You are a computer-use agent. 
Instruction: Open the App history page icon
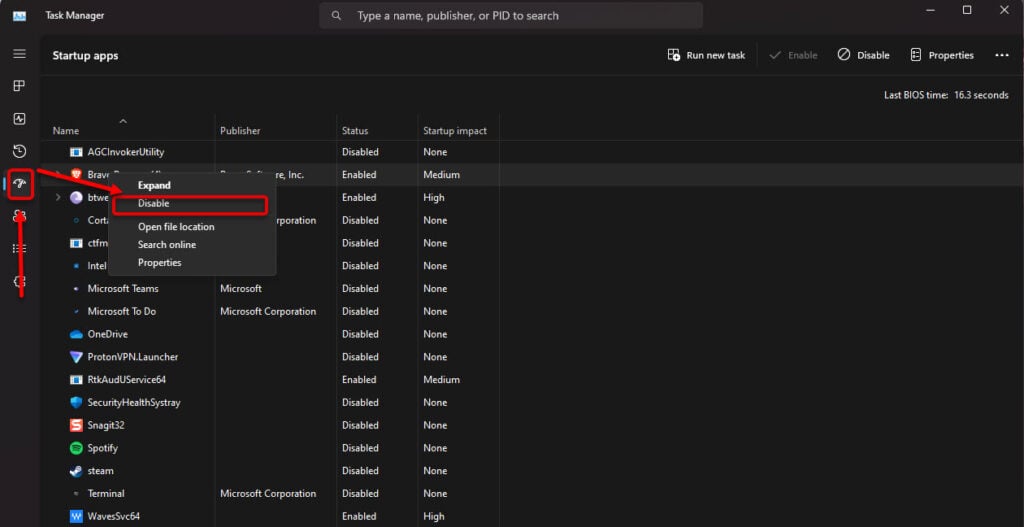pos(20,152)
